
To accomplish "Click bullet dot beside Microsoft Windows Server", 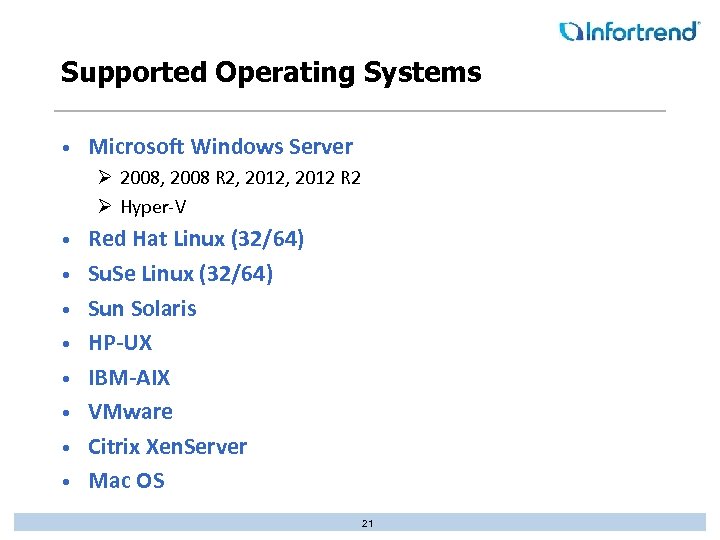I will [64, 148].
